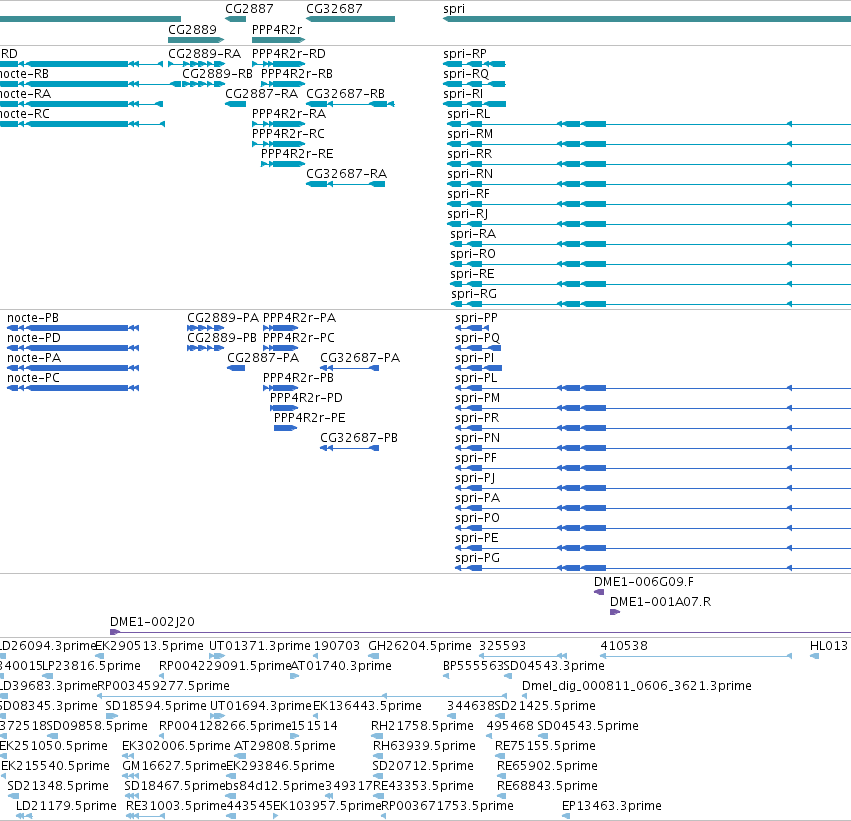The width and height of the screenshot is (851, 821).
Task: Select the PPP4R2r-RB transcript label
Action: pos(297,74)
